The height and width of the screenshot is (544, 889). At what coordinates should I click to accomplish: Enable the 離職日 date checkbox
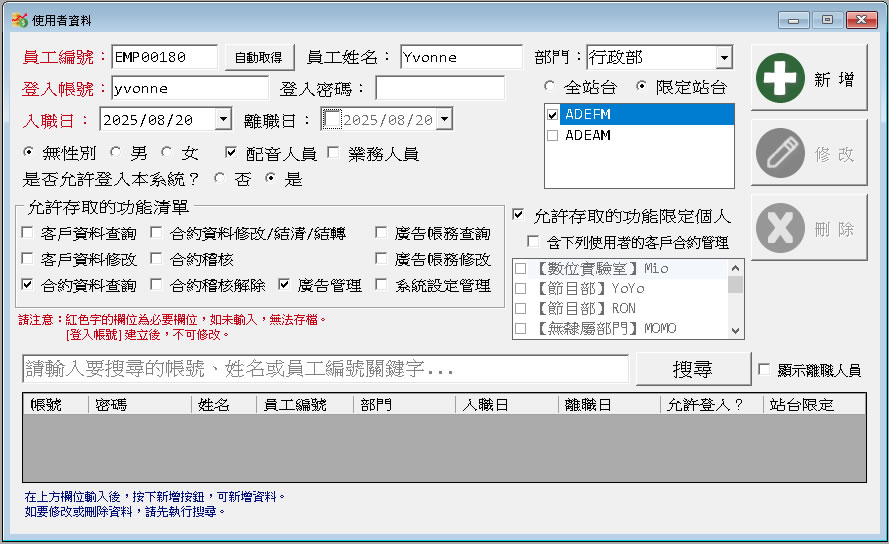coord(332,120)
